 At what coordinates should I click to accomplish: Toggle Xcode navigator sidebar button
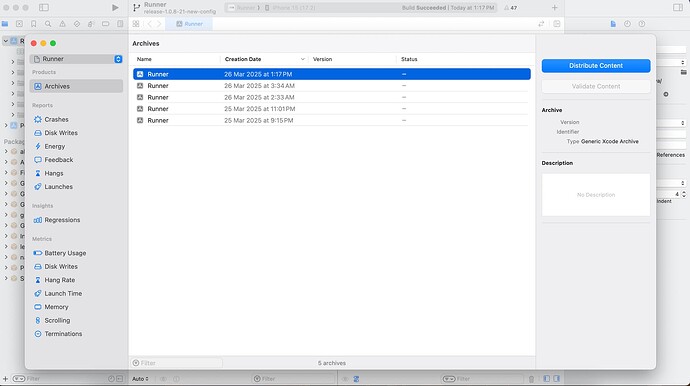pos(44,7)
